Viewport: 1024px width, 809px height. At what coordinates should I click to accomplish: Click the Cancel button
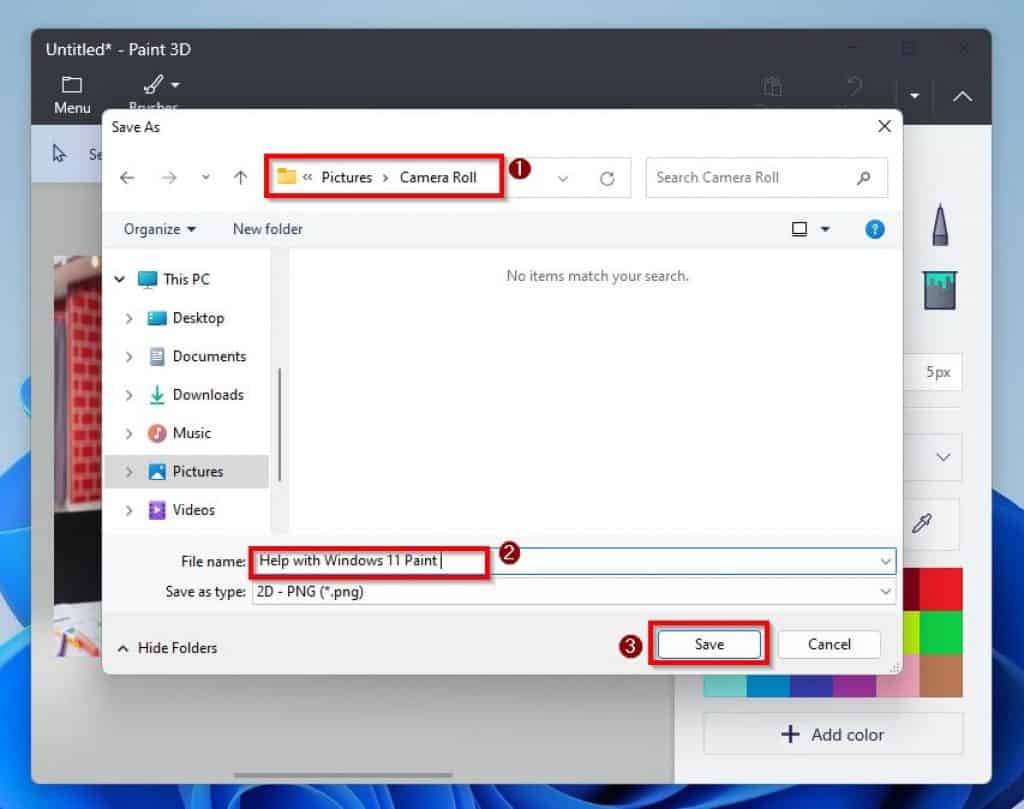coord(829,644)
